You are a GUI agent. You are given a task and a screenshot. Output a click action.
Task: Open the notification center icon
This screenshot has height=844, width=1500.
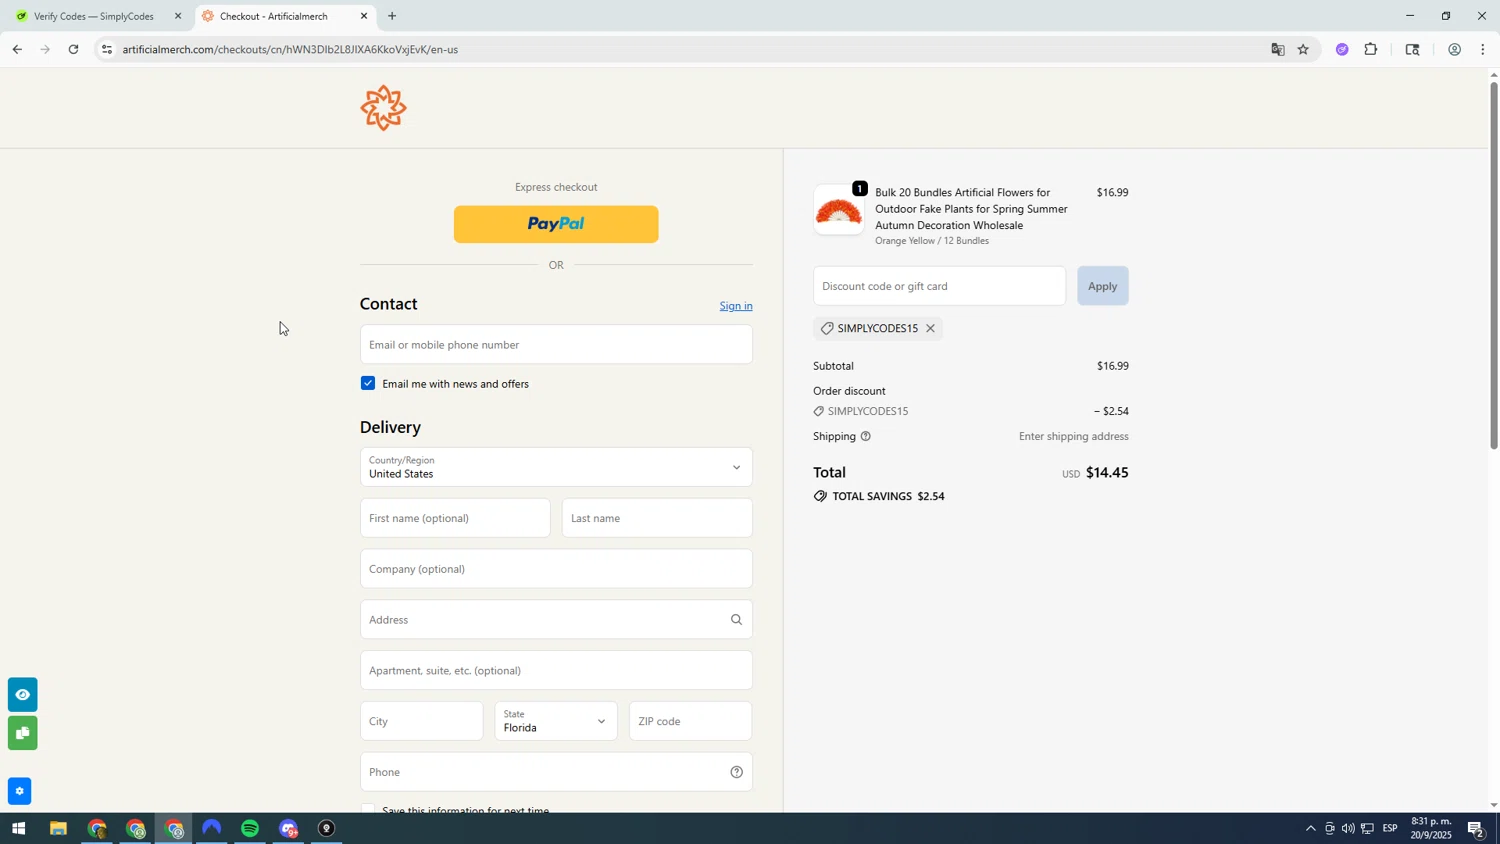point(1475,829)
